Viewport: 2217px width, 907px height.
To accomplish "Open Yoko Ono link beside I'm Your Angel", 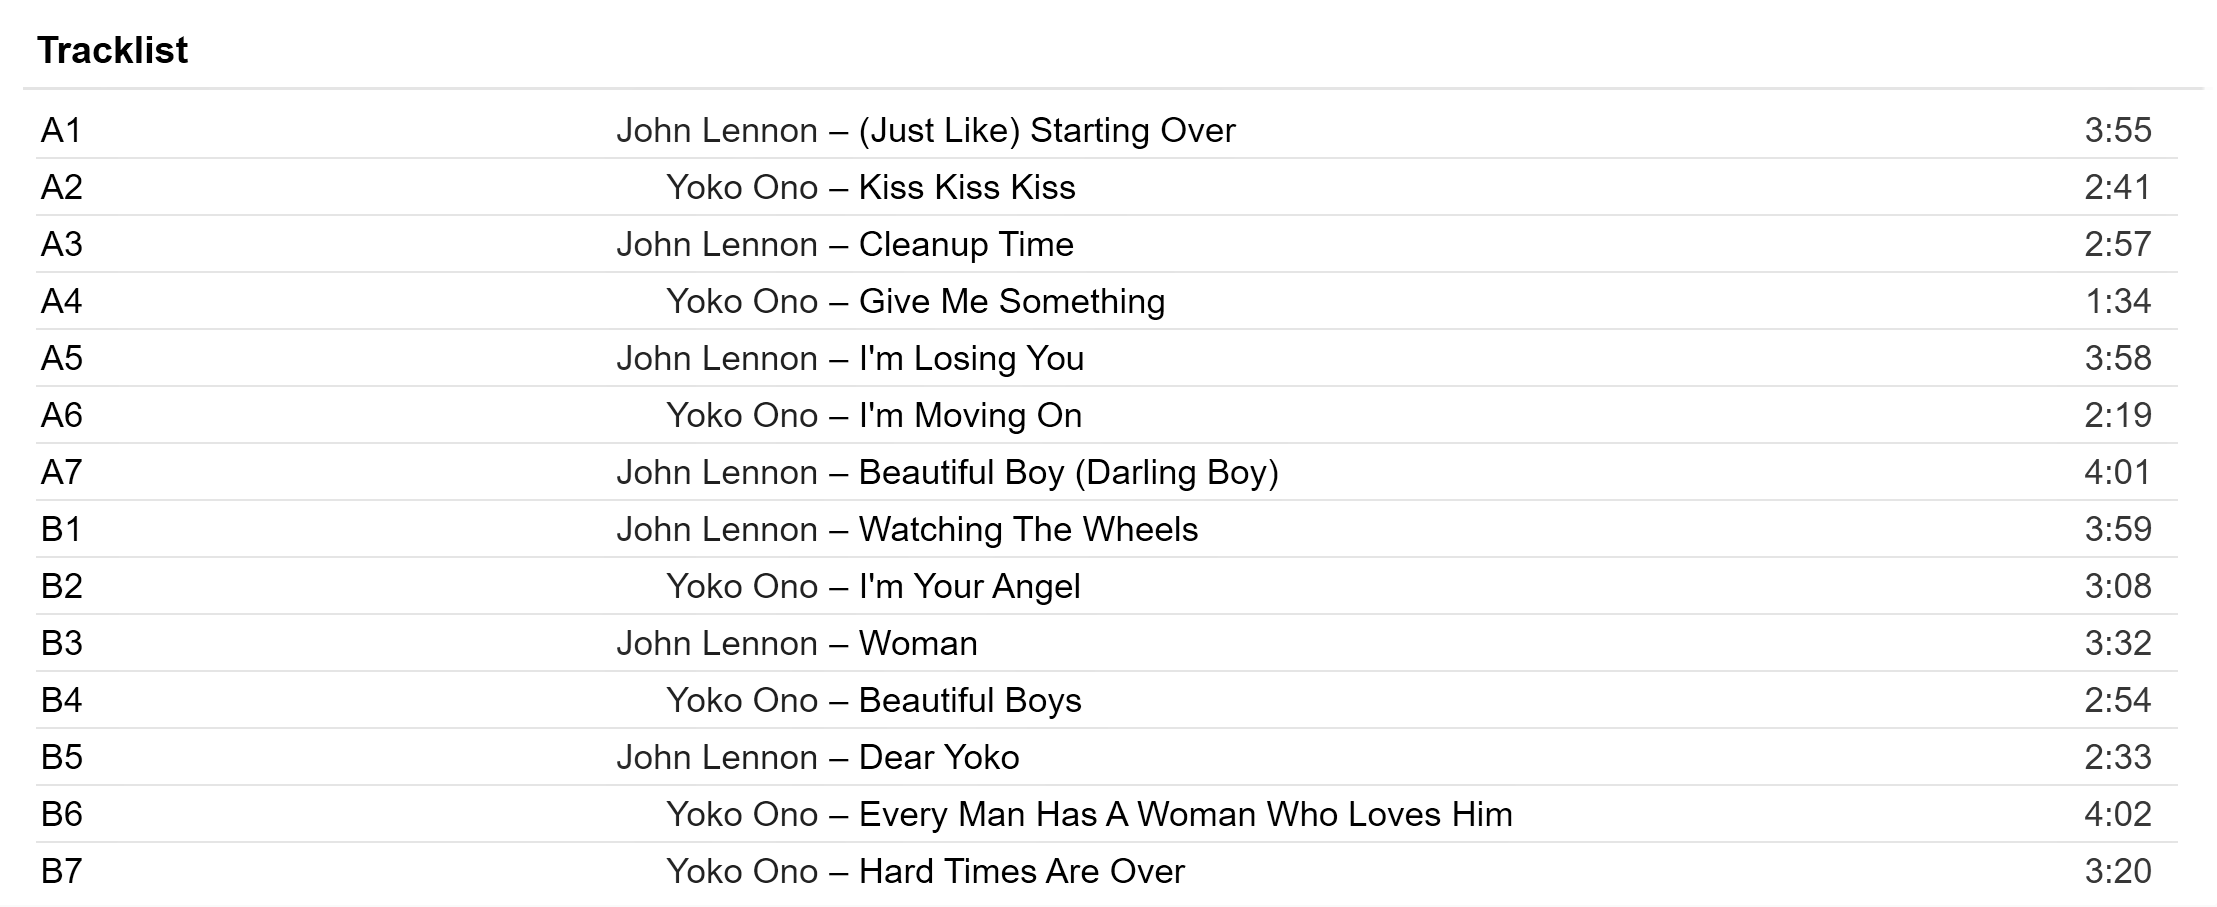I will click(x=741, y=587).
